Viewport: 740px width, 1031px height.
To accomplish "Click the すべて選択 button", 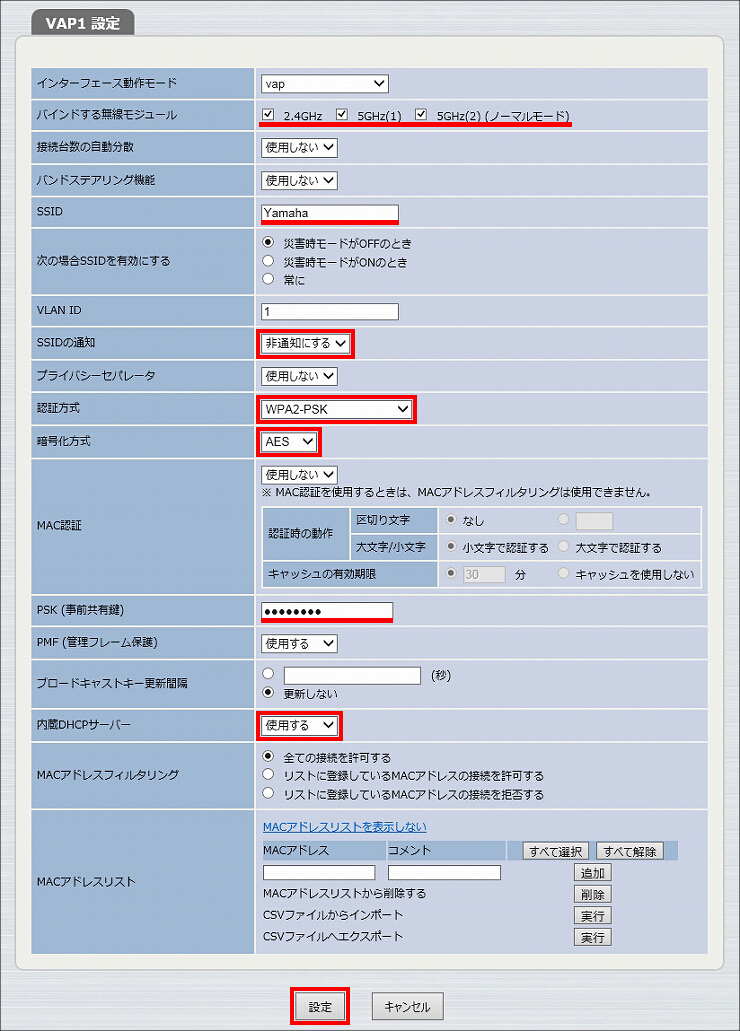I will [x=556, y=851].
